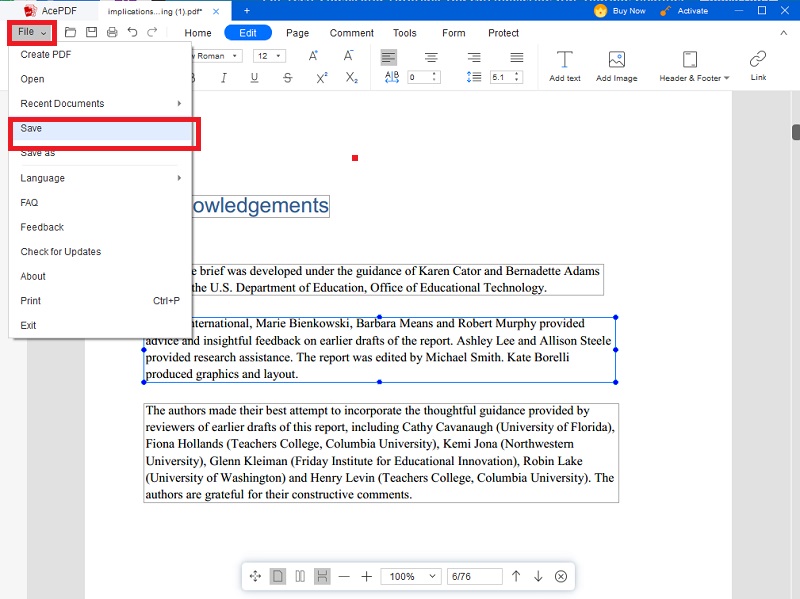800x599 pixels.
Task: Select Create PDF from File menu
Action: (101, 55)
